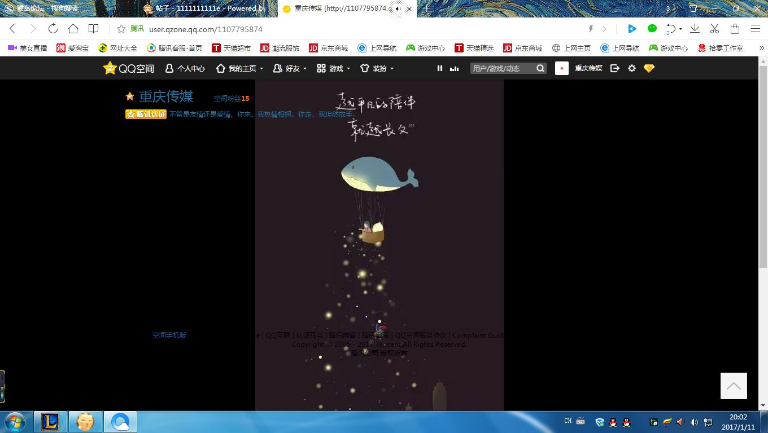
Task: Expand the undo-close dropdown arrow
Action: [680, 29]
